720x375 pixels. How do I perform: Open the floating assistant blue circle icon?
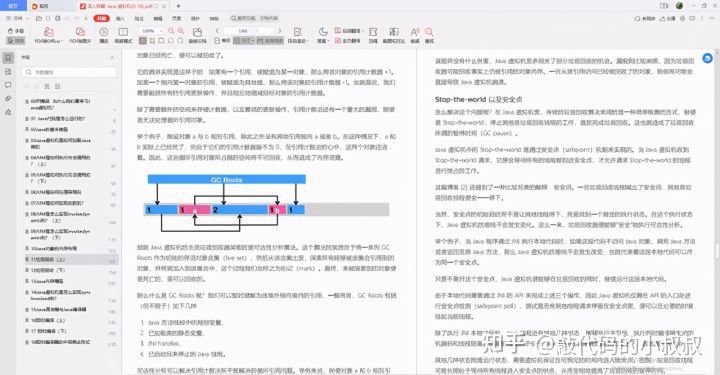[x=707, y=58]
